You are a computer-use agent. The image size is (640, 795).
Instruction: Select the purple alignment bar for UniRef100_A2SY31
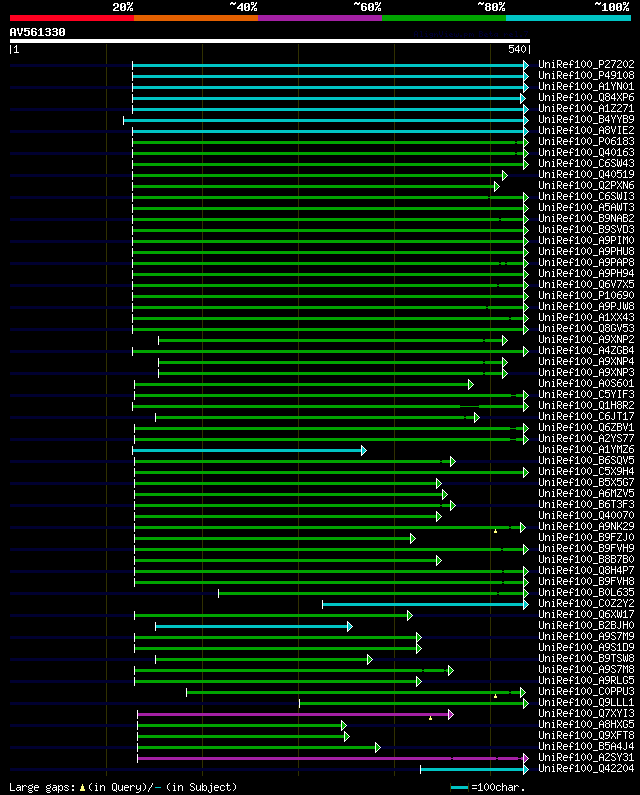333,758
